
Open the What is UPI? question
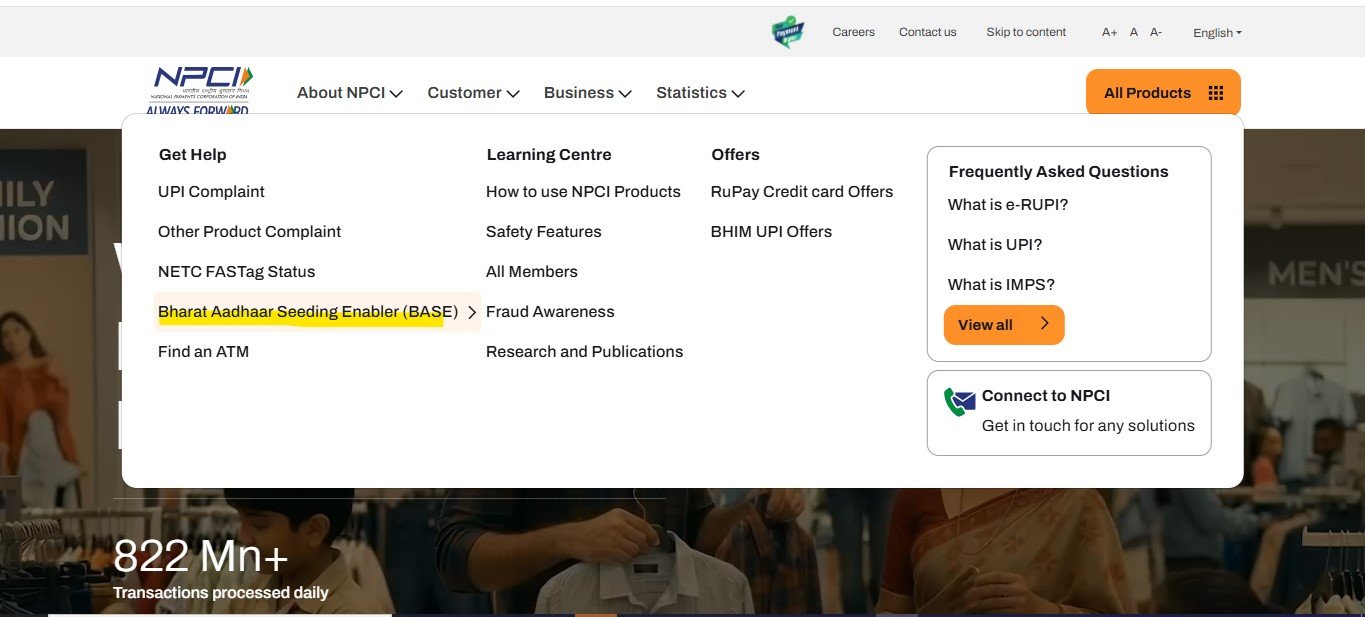[995, 245]
